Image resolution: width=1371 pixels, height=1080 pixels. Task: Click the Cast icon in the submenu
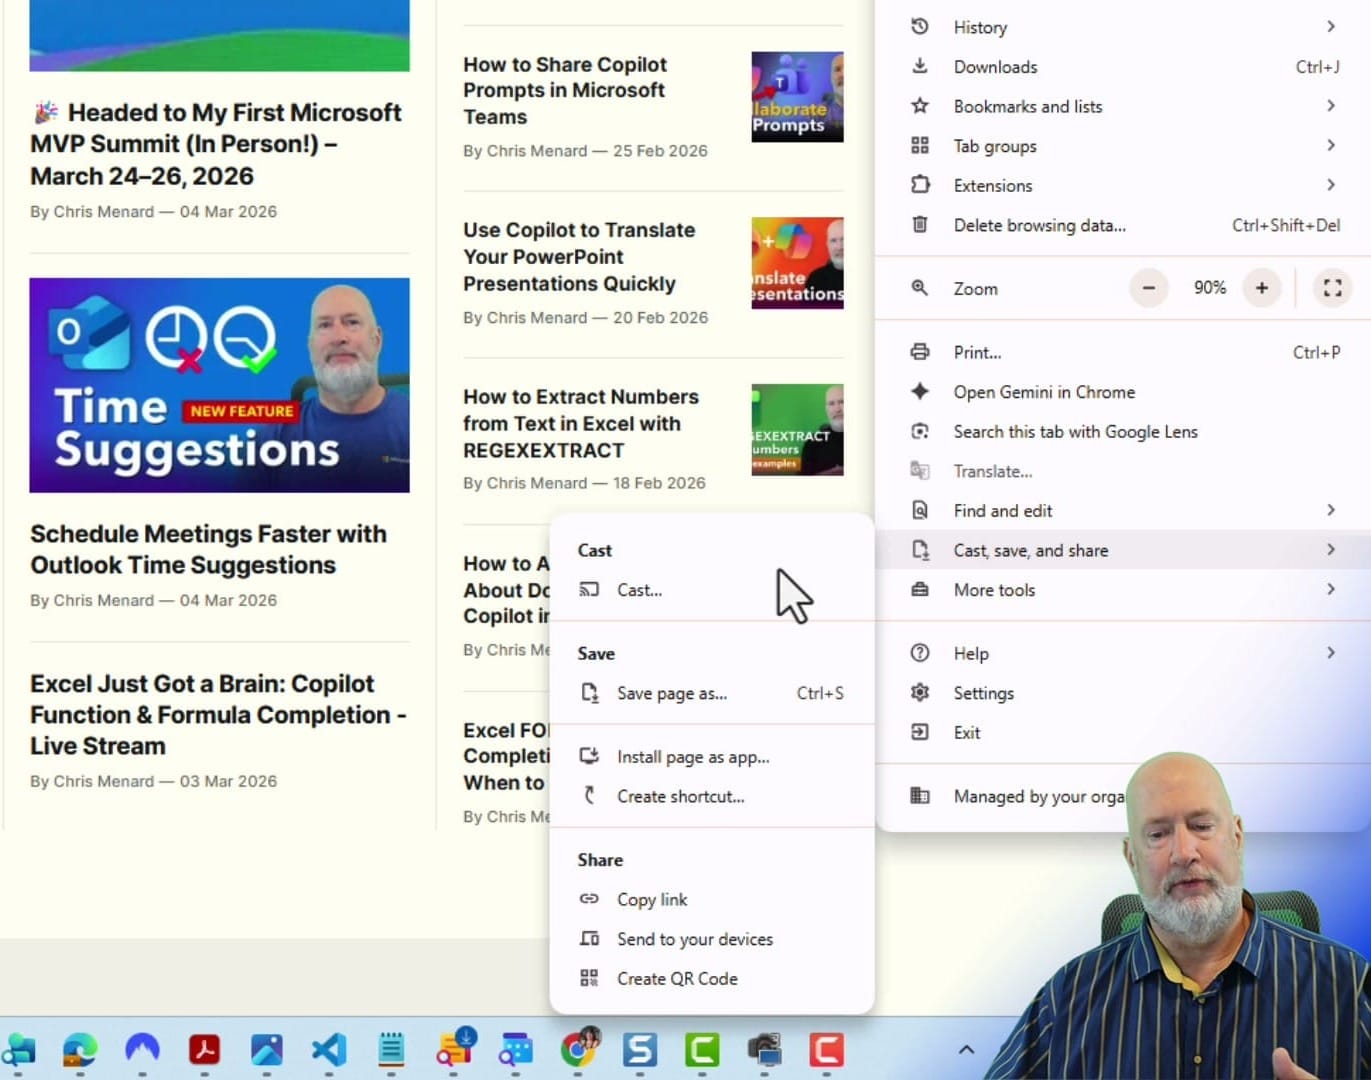(590, 589)
